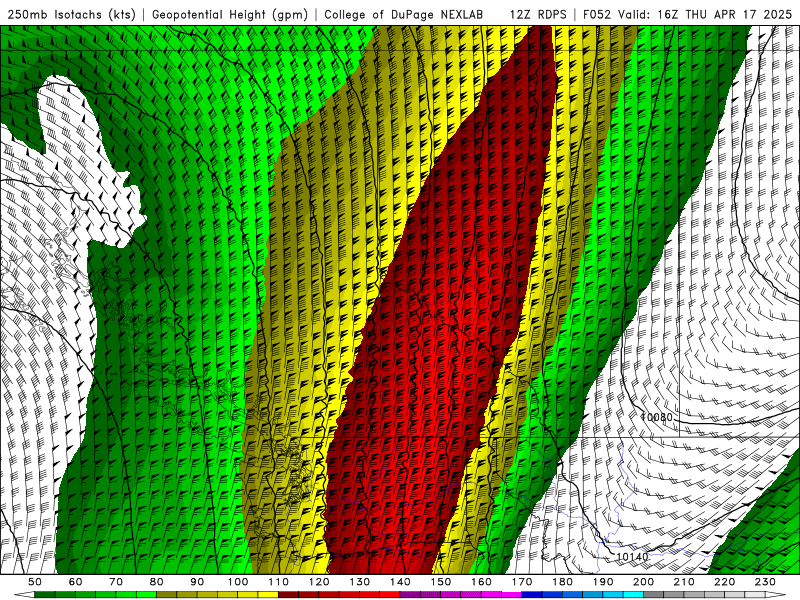Screen dimensions: 800x600
Task: Click the legend value '230'
Action: (766, 582)
